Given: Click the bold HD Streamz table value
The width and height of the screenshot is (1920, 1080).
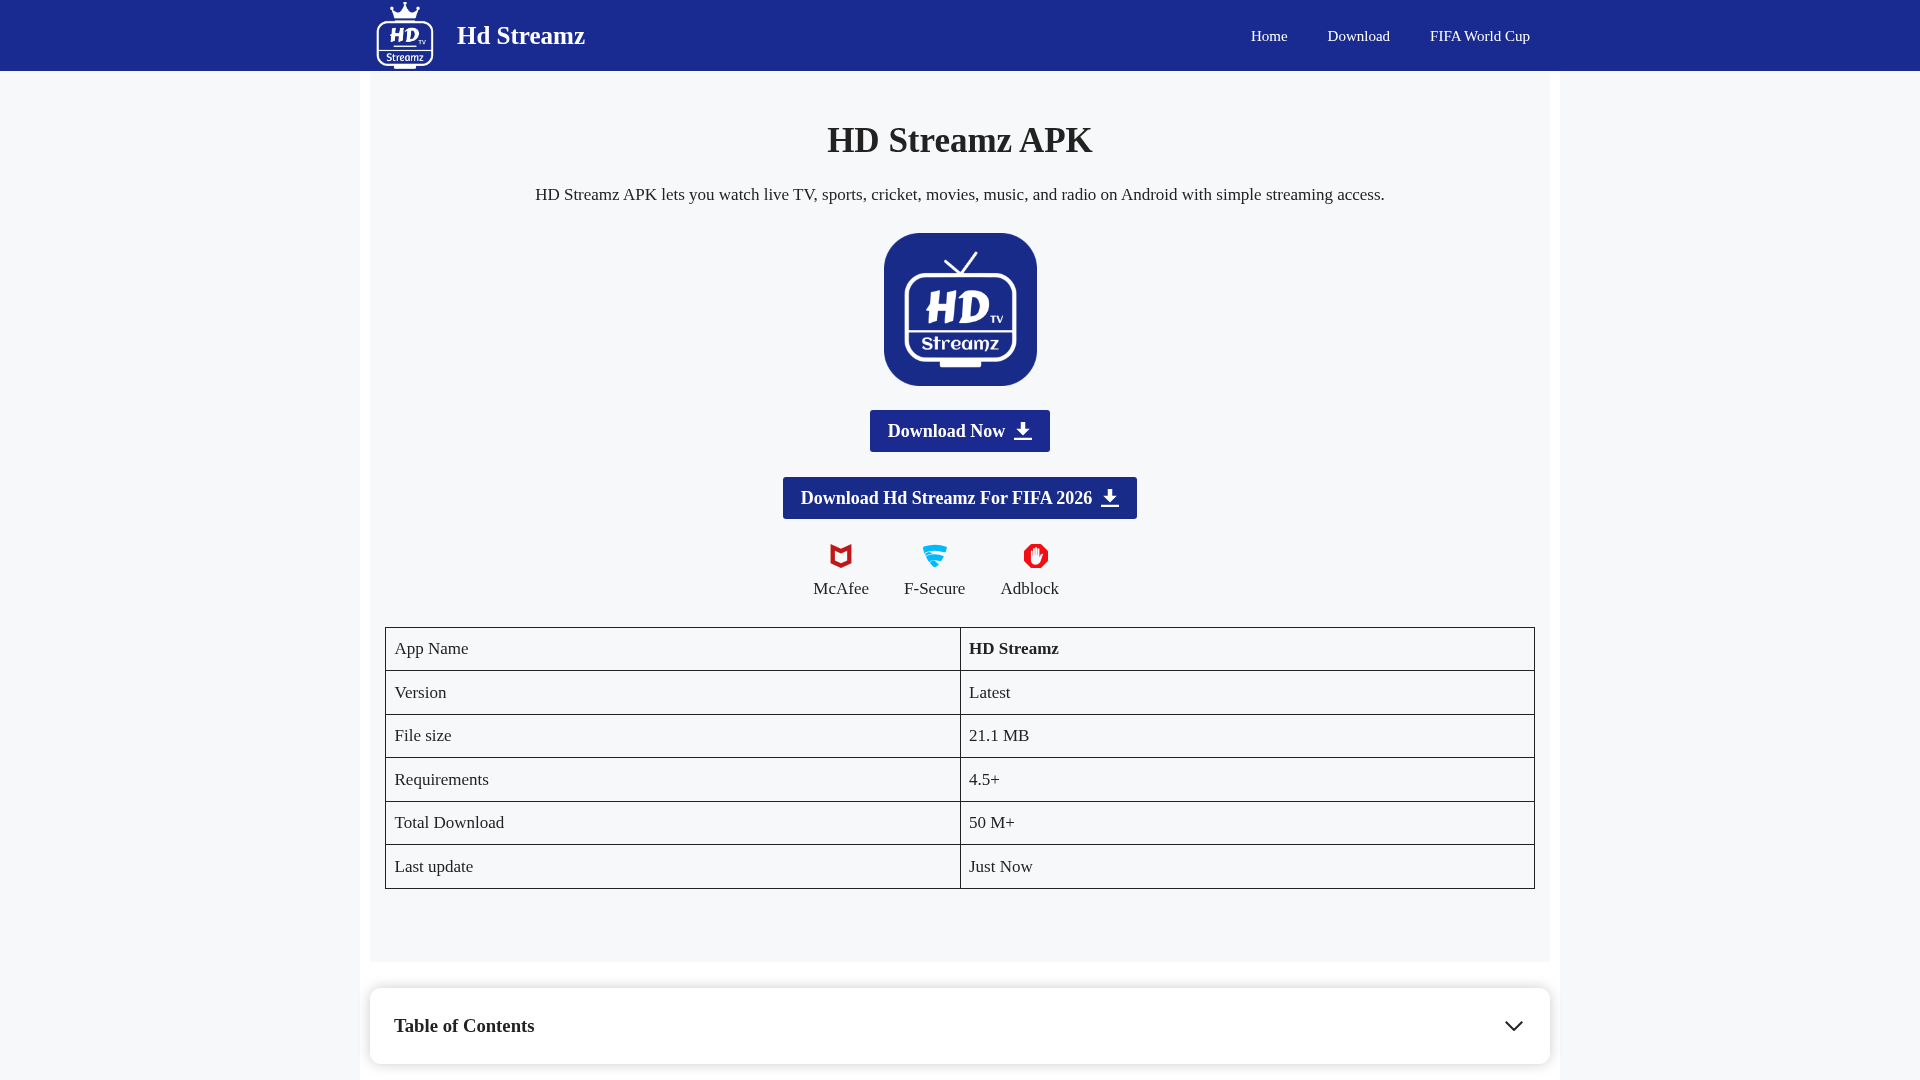Looking at the screenshot, I should [1014, 649].
